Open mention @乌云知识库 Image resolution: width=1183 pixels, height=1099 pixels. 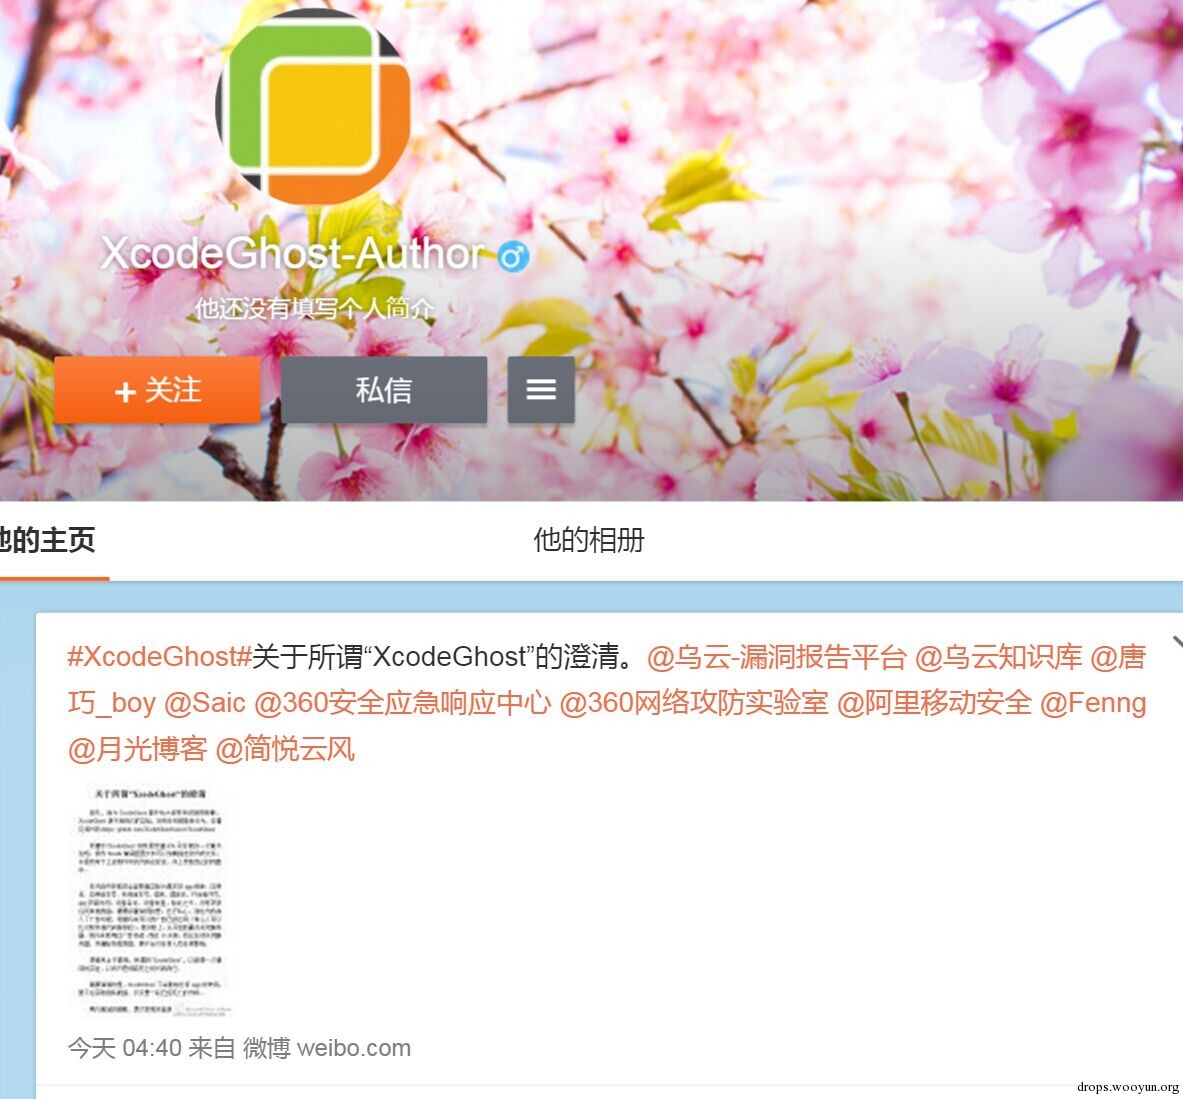click(998, 657)
